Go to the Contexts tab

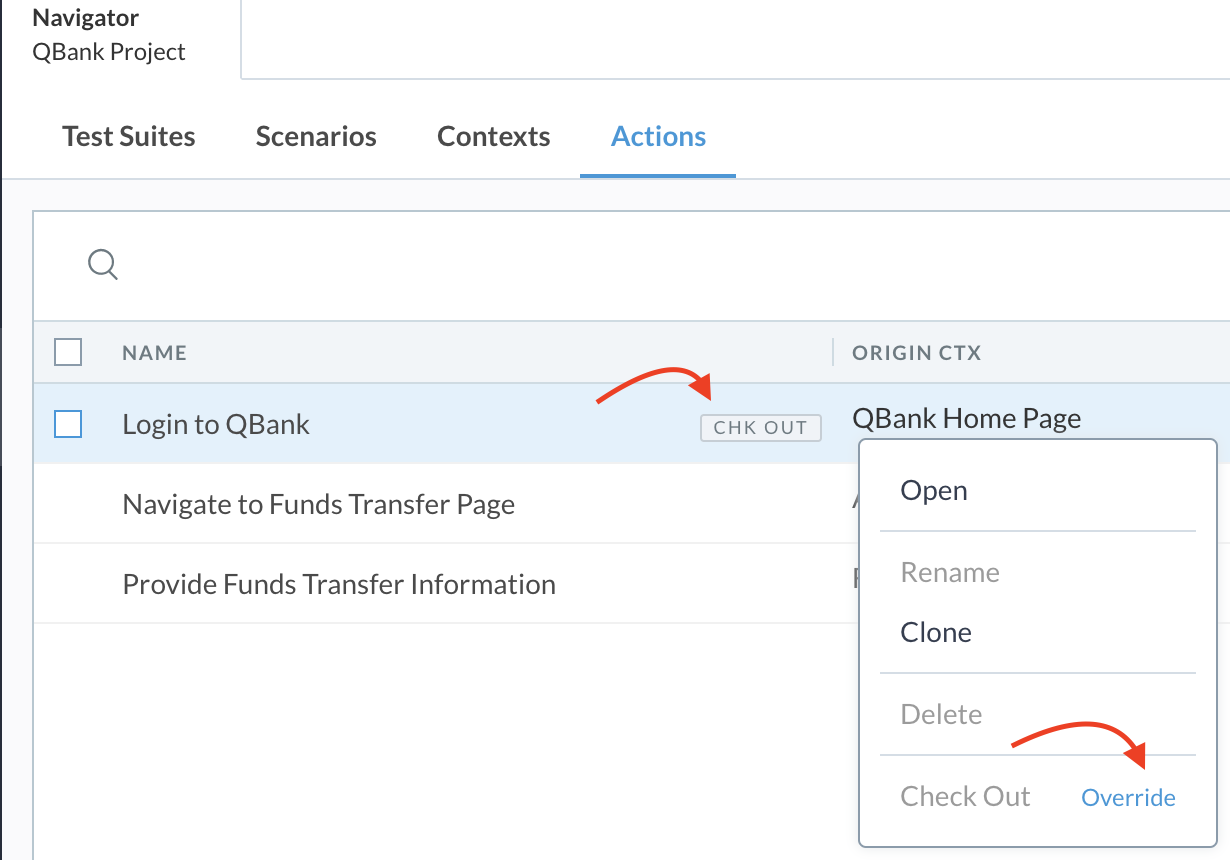click(x=494, y=136)
